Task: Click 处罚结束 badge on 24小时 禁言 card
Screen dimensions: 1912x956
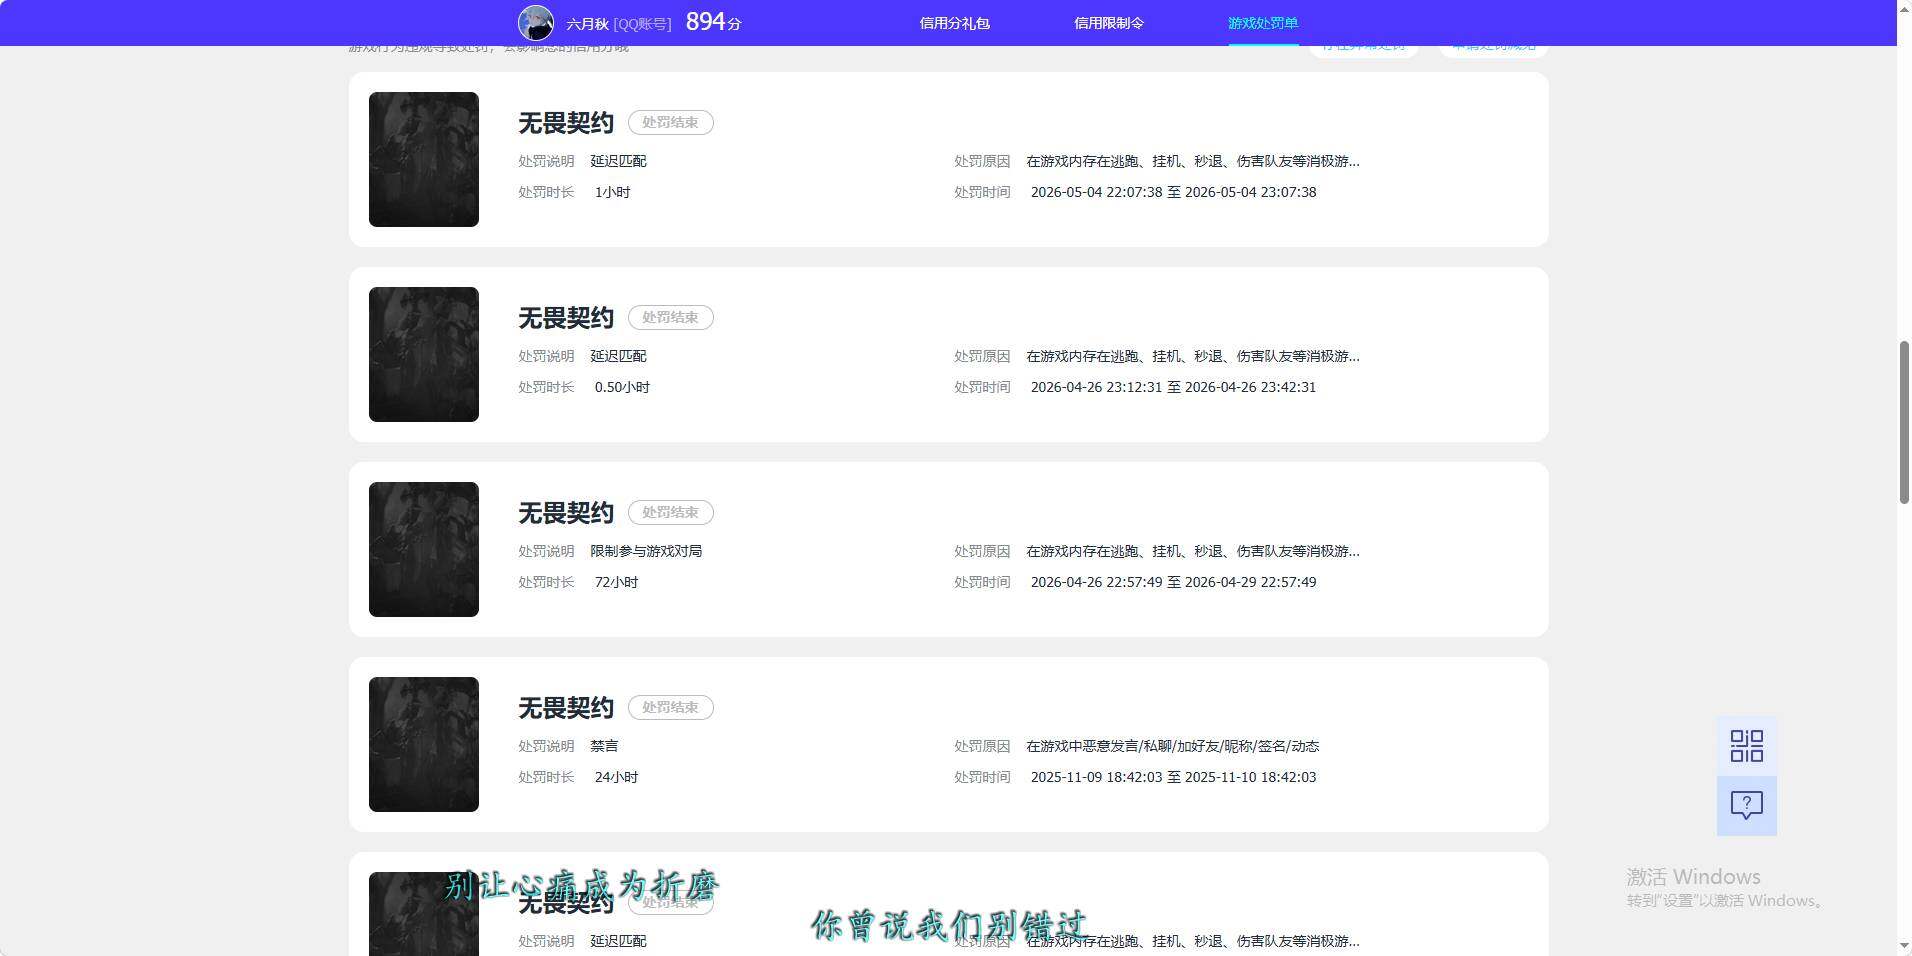Action: point(670,707)
